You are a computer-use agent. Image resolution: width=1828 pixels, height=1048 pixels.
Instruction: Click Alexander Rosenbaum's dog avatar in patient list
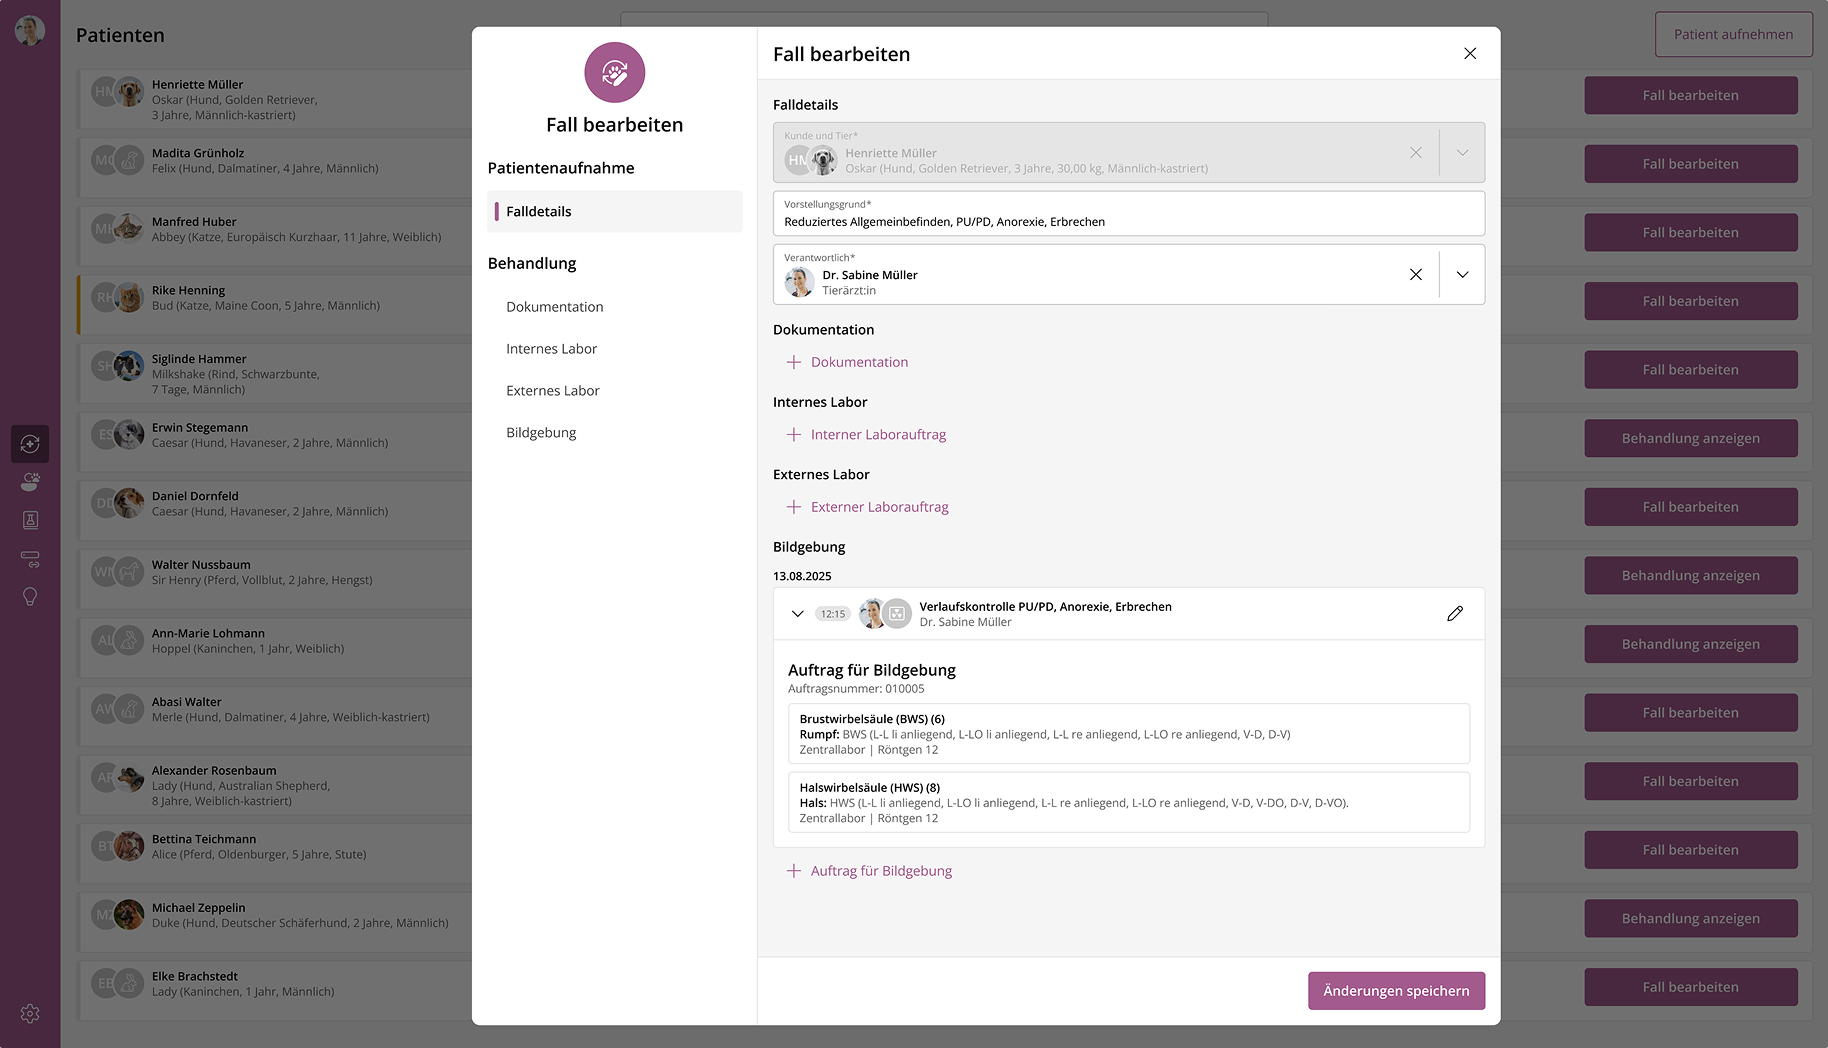click(x=129, y=778)
